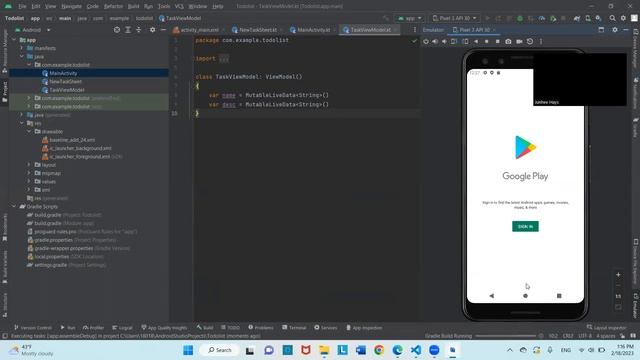Open the app run configuration dropdown
Image resolution: width=640 pixels, height=360 pixels.
click(409, 18)
